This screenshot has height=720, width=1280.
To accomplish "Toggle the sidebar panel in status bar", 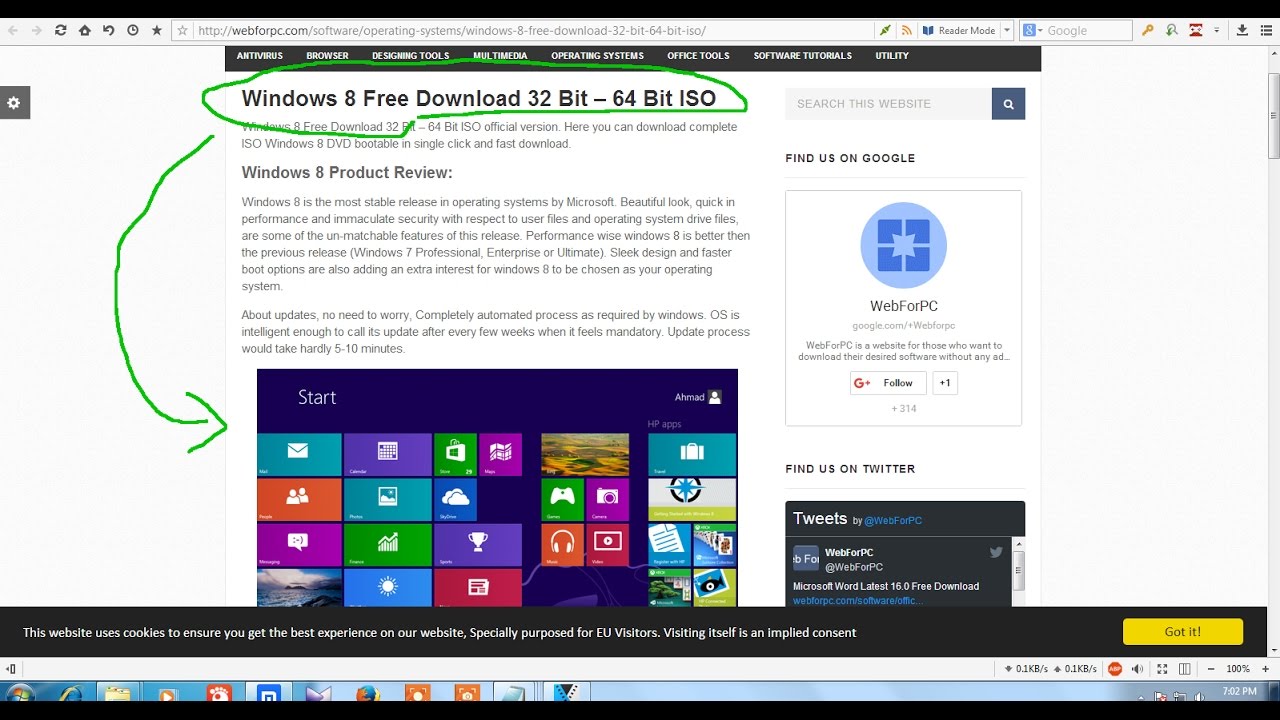I will (11, 669).
